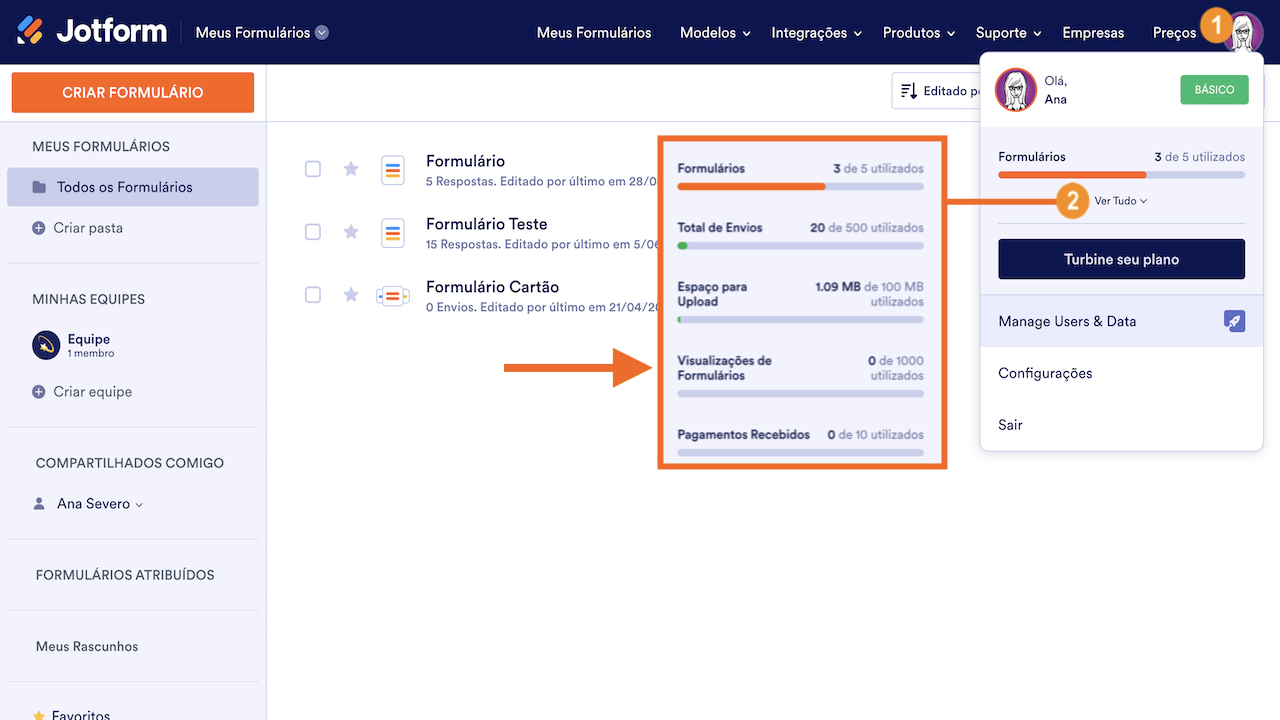This screenshot has height=720, width=1280.
Task: Click the form icon beside Formulário
Action: (x=393, y=170)
